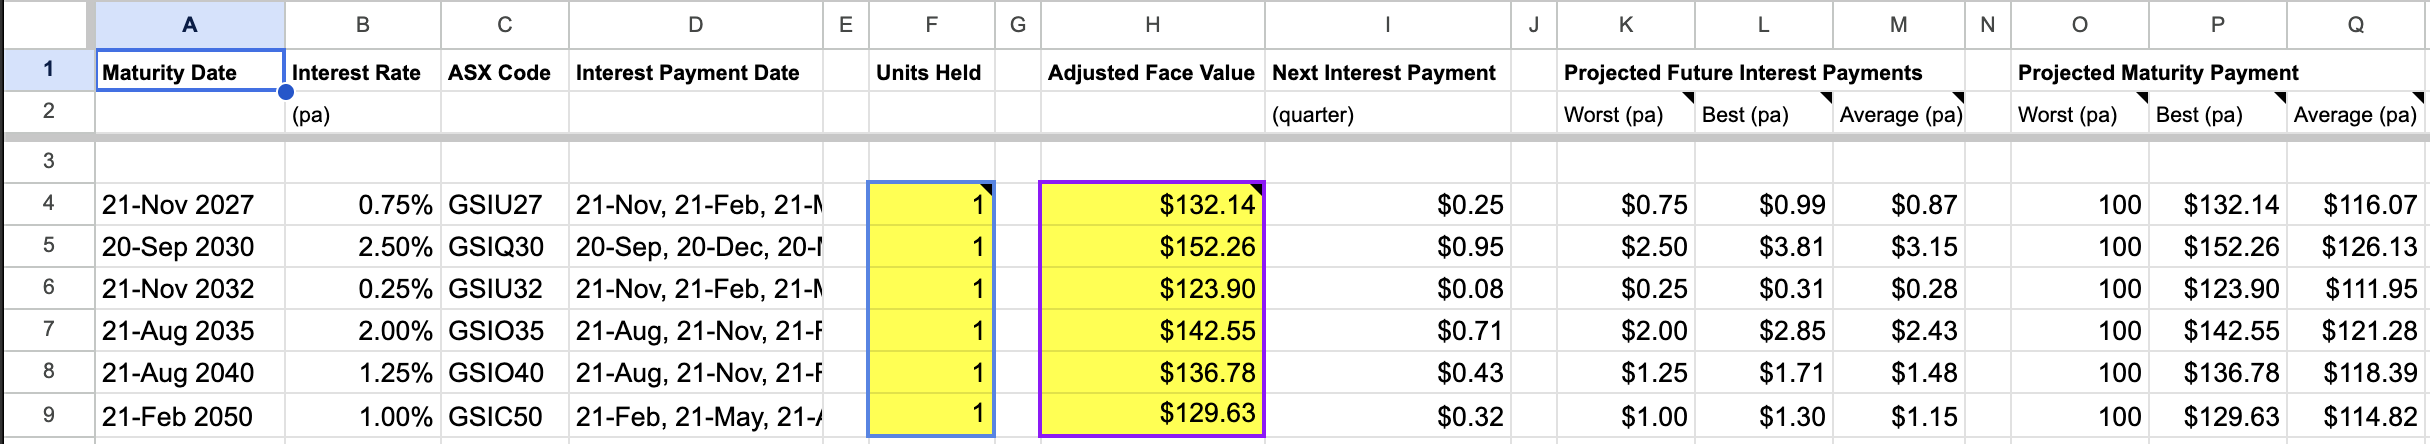Select Maturity Date 21-Feb 2050 cell
Image resolution: width=2430 pixels, height=444 pixels.
190,415
